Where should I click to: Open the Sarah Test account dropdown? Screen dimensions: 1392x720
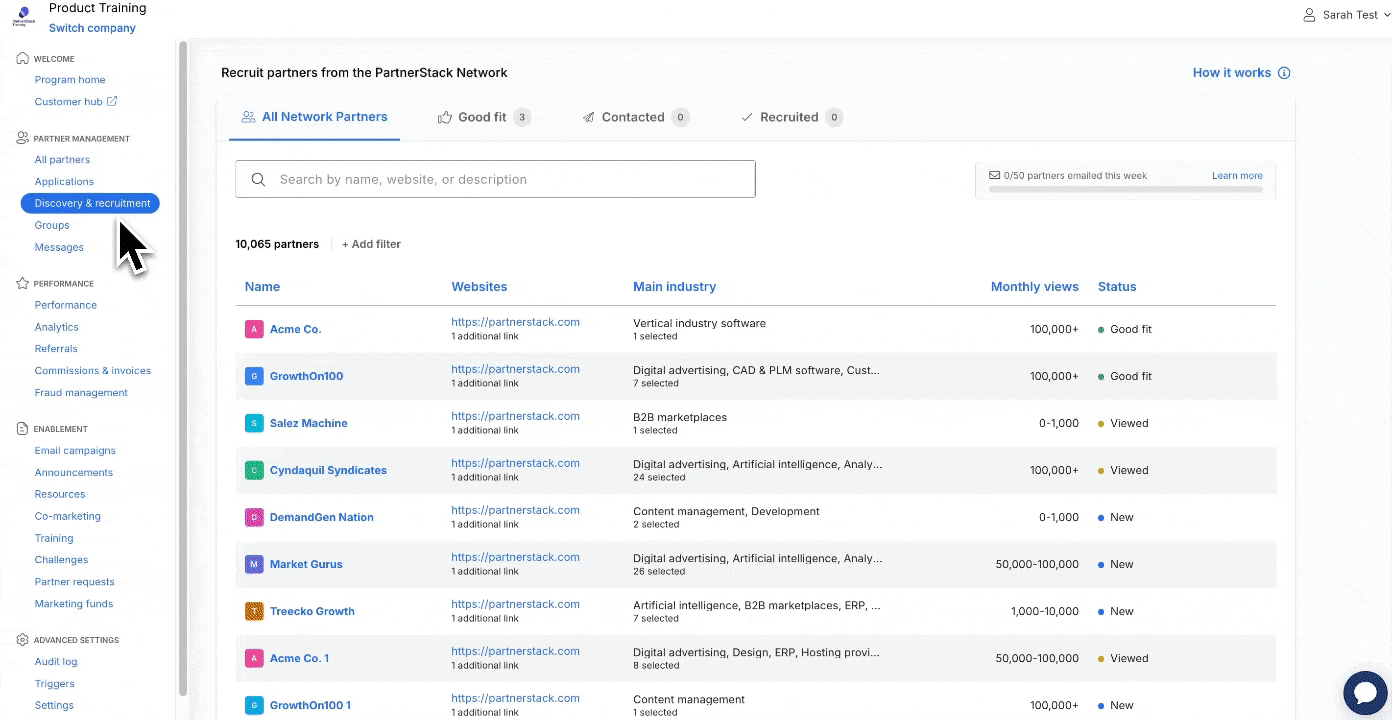1346,15
